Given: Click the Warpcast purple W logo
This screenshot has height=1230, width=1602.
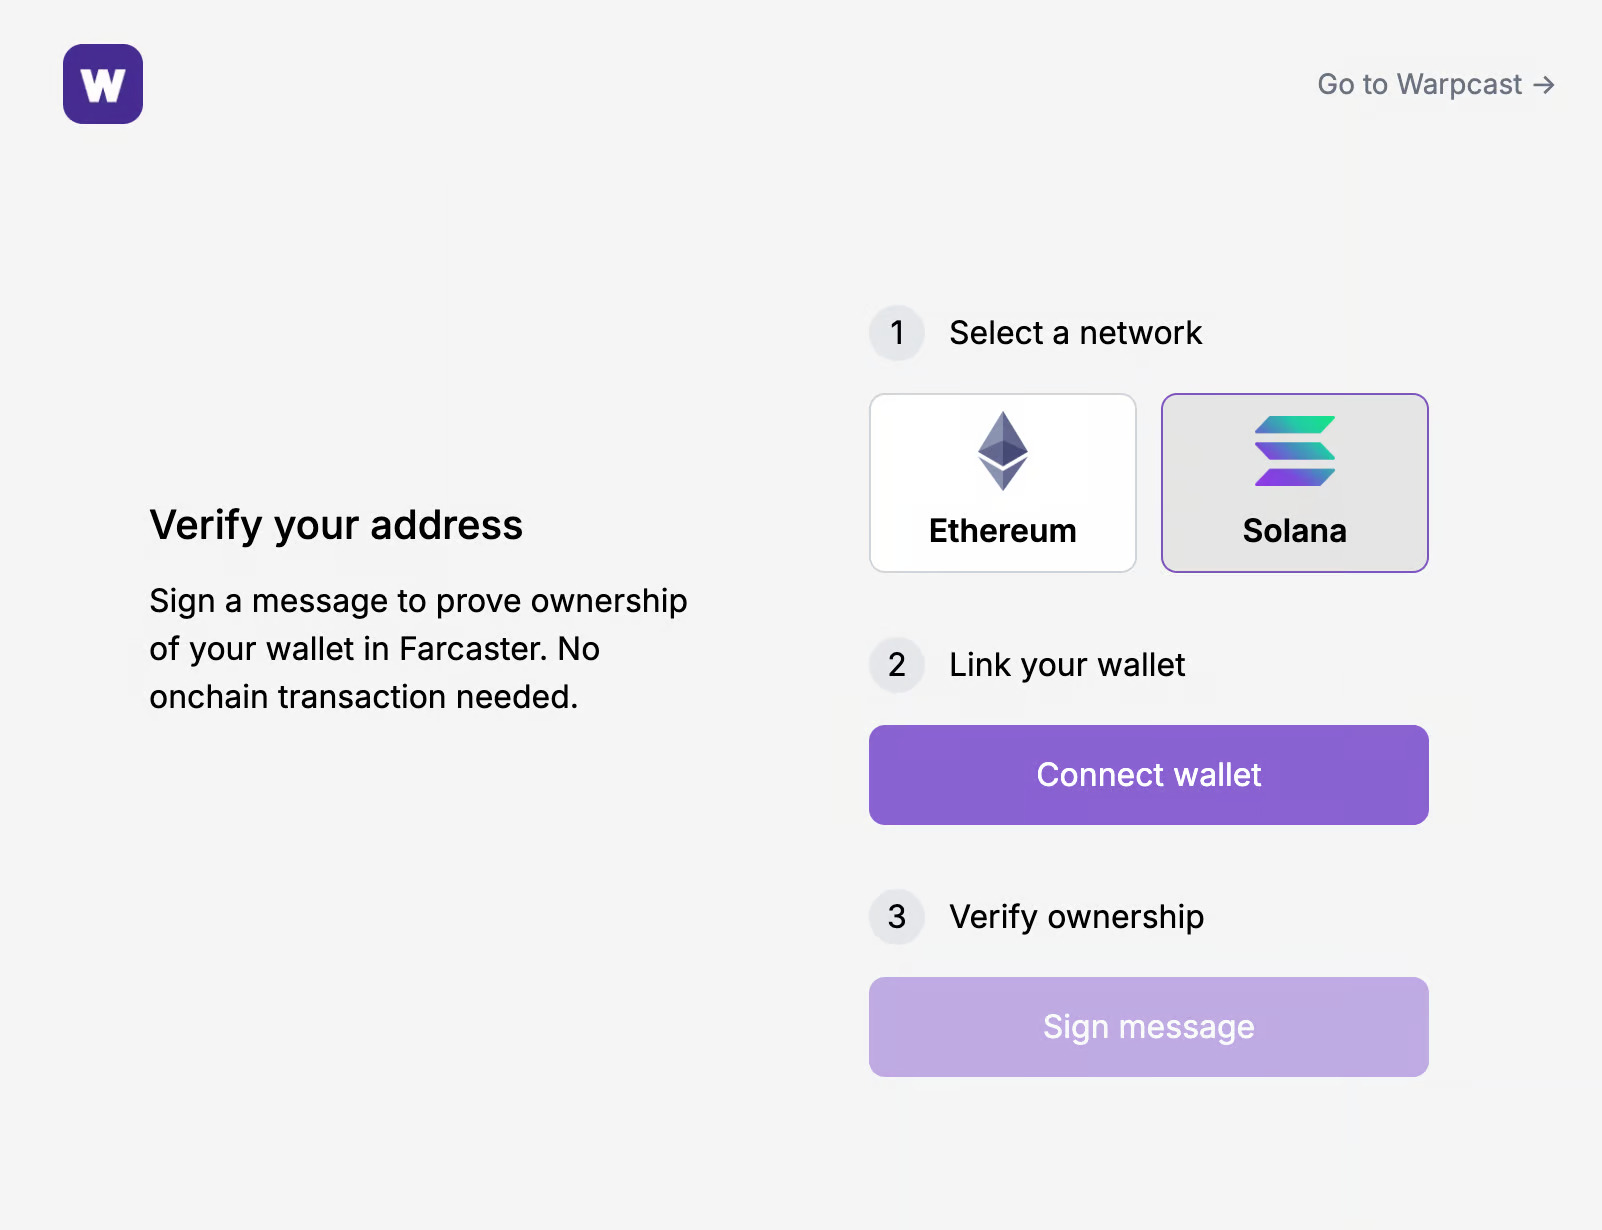Looking at the screenshot, I should pos(103,84).
